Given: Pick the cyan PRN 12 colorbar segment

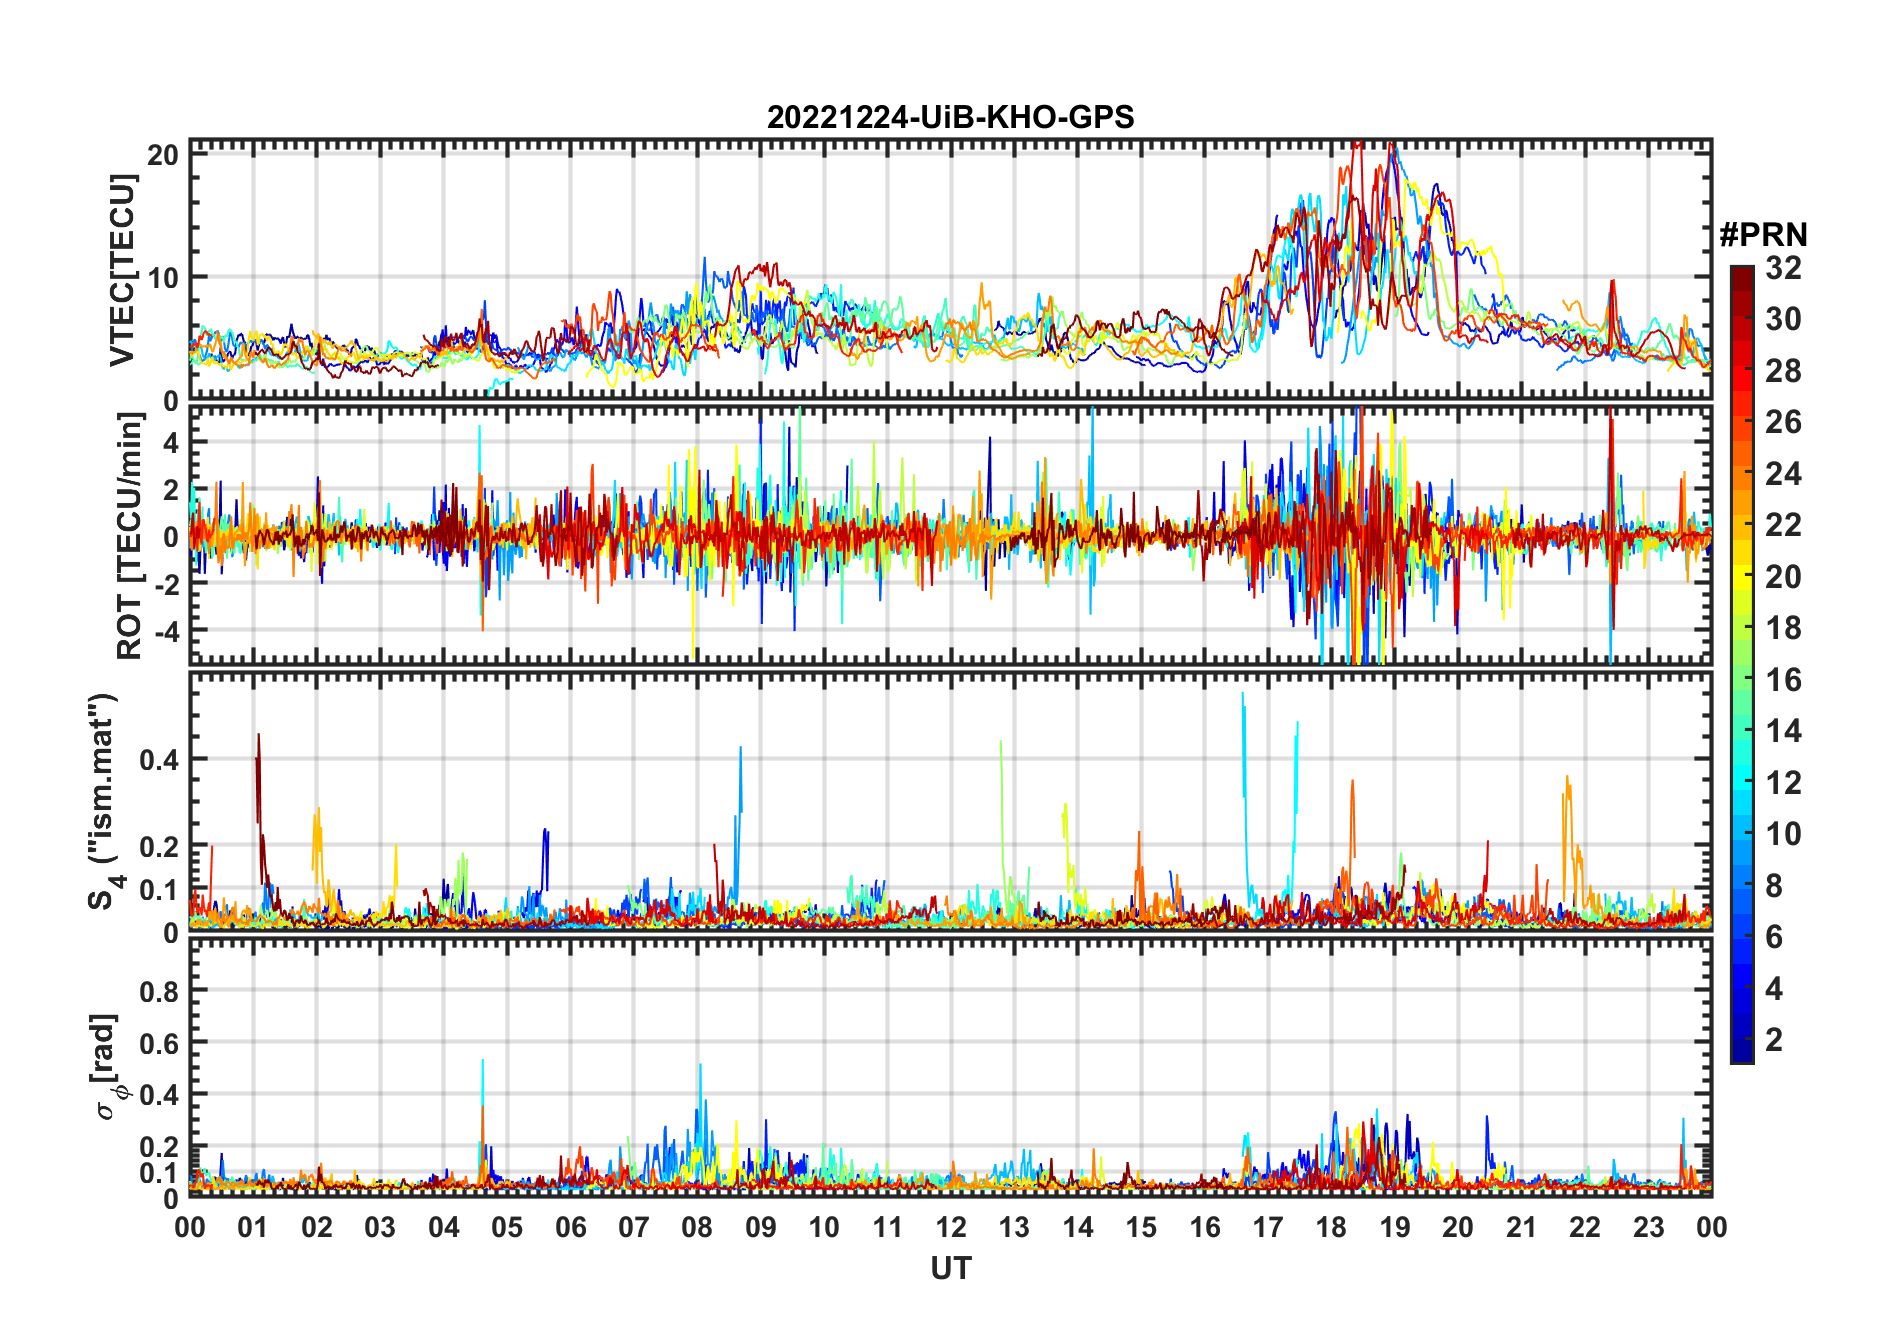Looking at the screenshot, I should point(1742,783).
